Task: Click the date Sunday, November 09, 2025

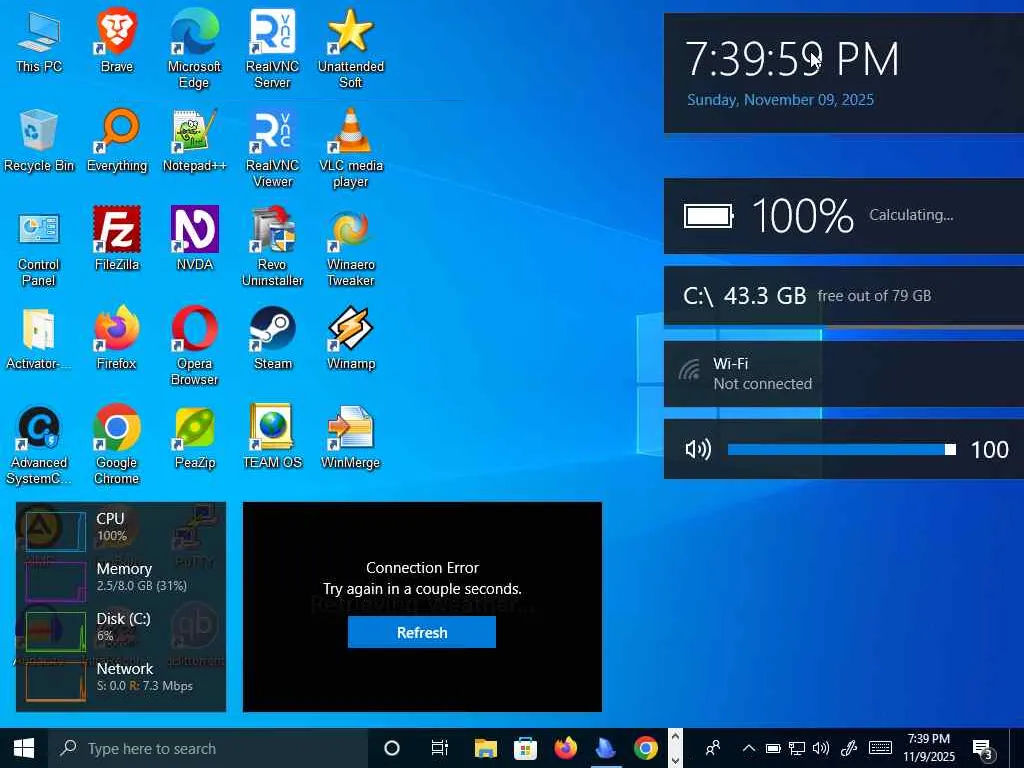Action: (x=780, y=100)
